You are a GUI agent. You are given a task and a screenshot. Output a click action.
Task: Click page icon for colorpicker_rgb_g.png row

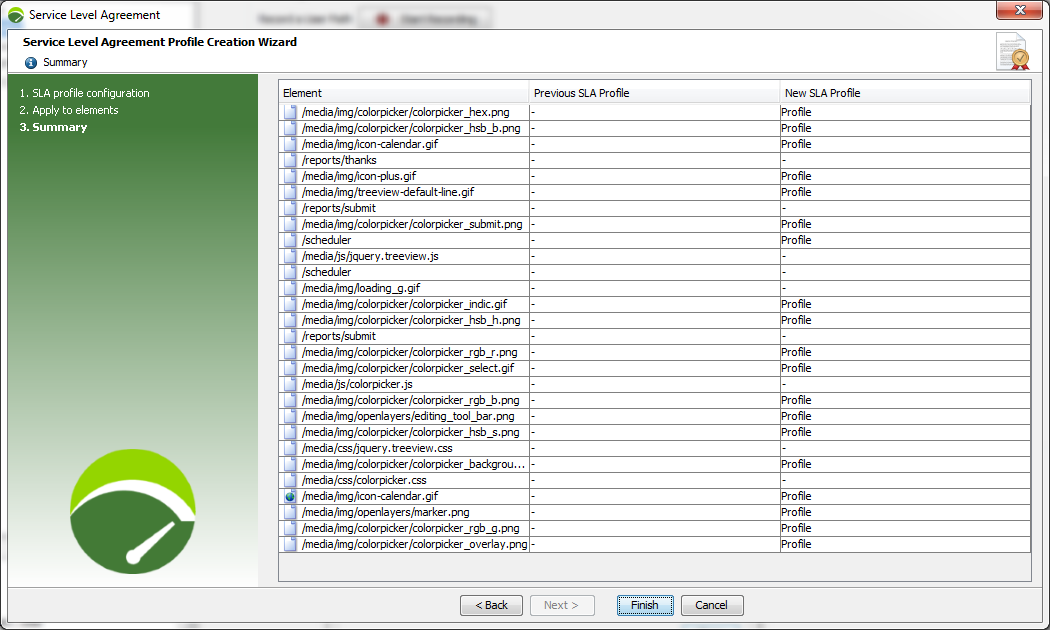(x=290, y=528)
